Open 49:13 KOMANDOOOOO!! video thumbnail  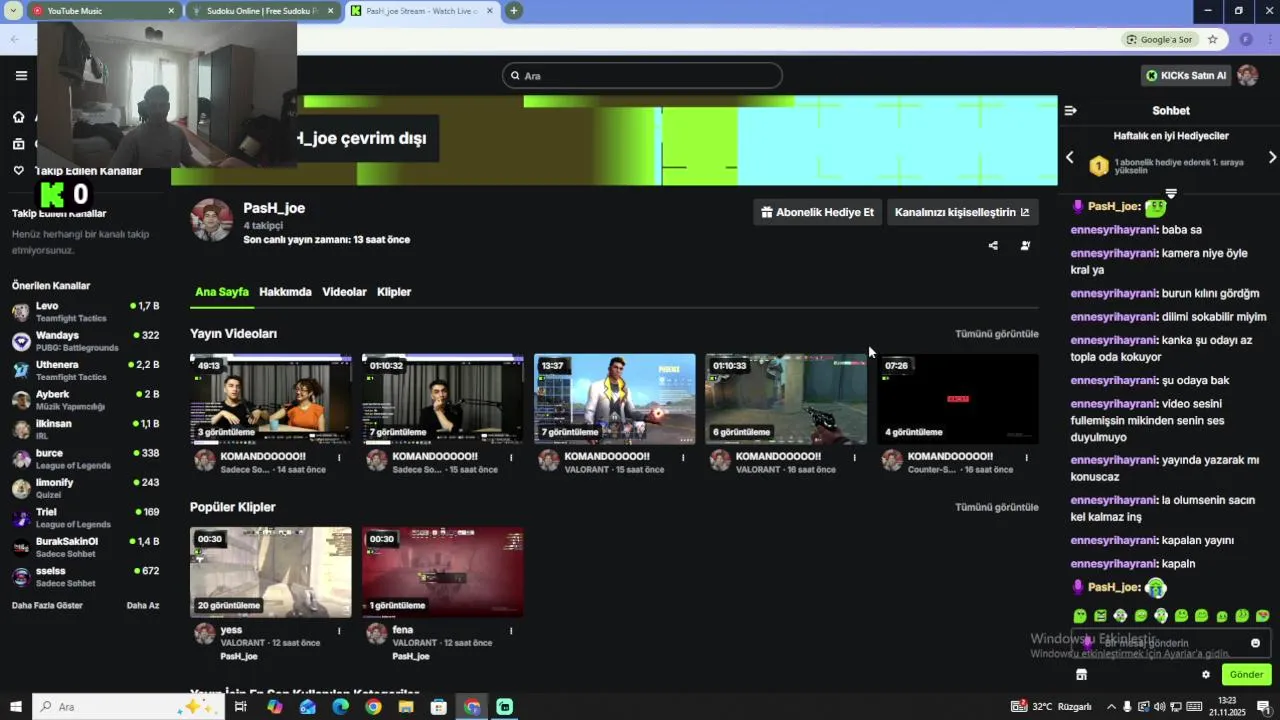pos(271,399)
